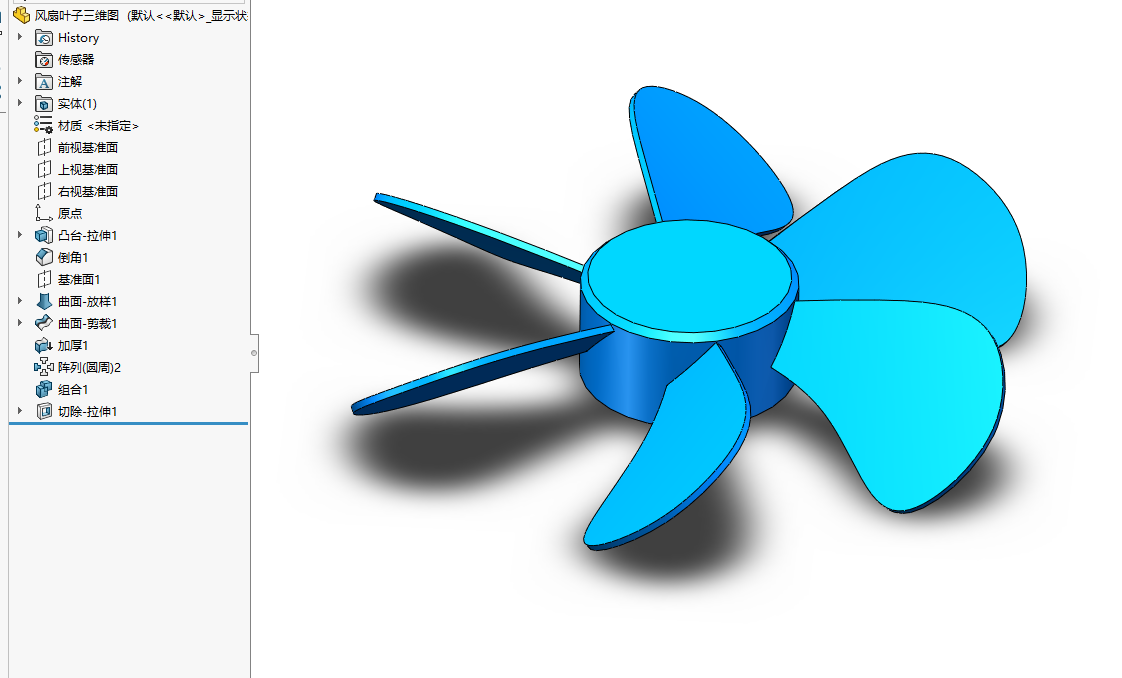Click the 凸台-拉伸1 boss extrude icon
Viewport: 1122px width, 678px height.
pyautogui.click(x=44, y=235)
